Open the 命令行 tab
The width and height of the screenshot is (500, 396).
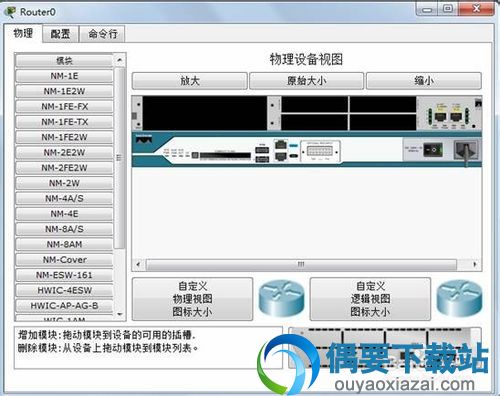[102, 34]
